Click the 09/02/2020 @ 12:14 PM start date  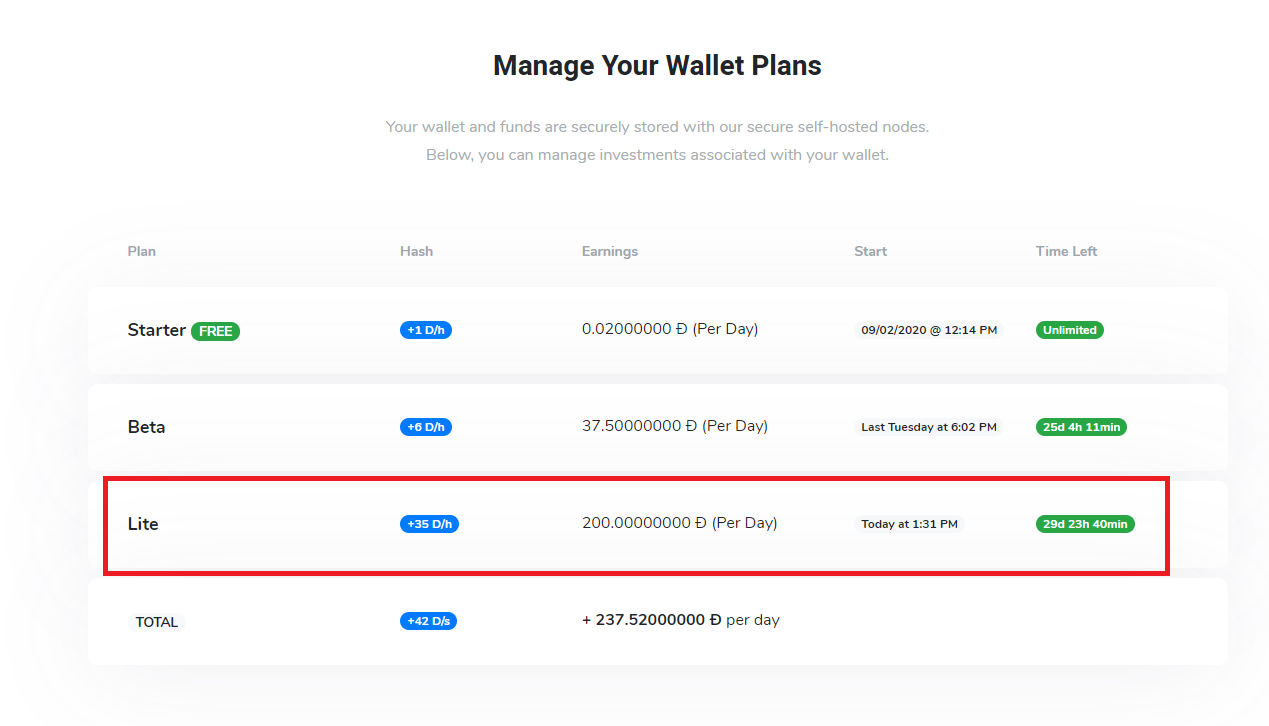click(x=929, y=330)
